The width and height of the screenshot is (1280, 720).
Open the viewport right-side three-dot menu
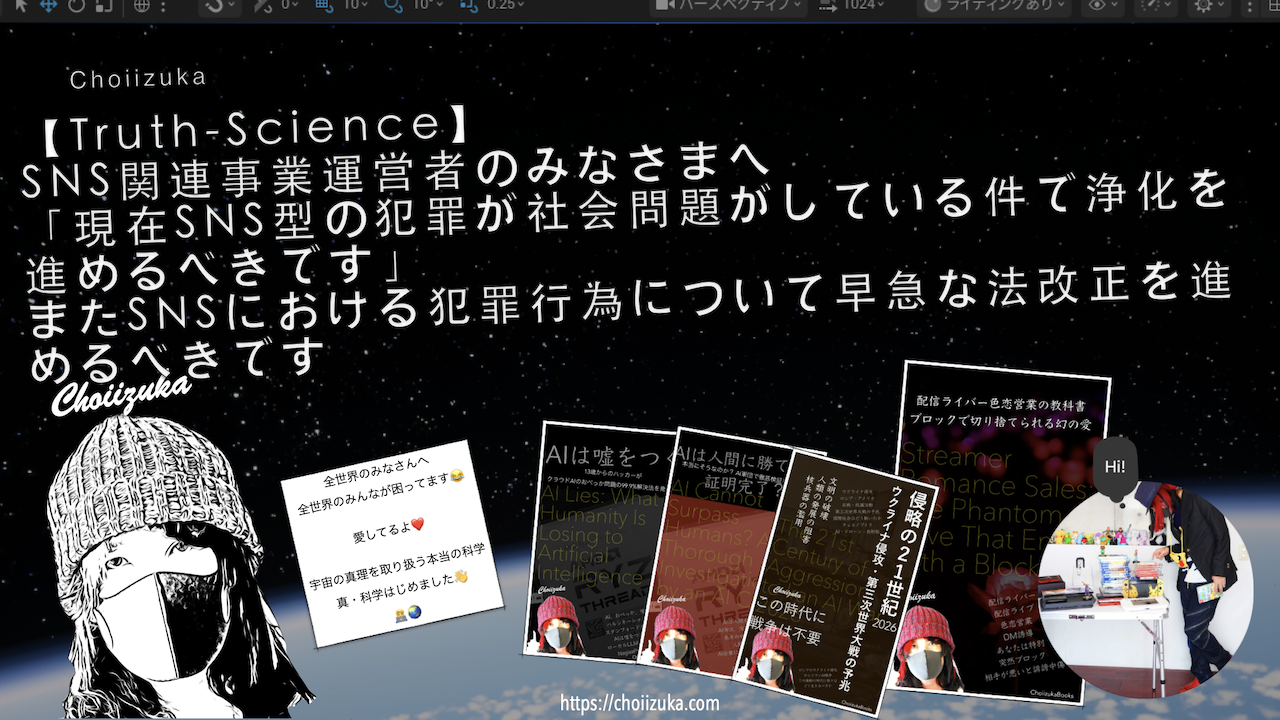[1252, 5]
